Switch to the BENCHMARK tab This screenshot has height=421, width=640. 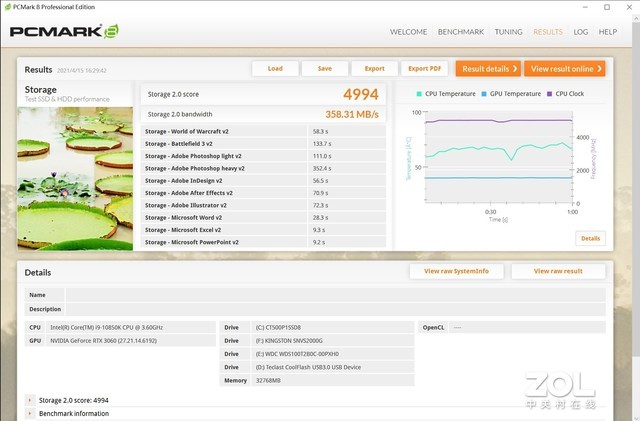(x=461, y=32)
